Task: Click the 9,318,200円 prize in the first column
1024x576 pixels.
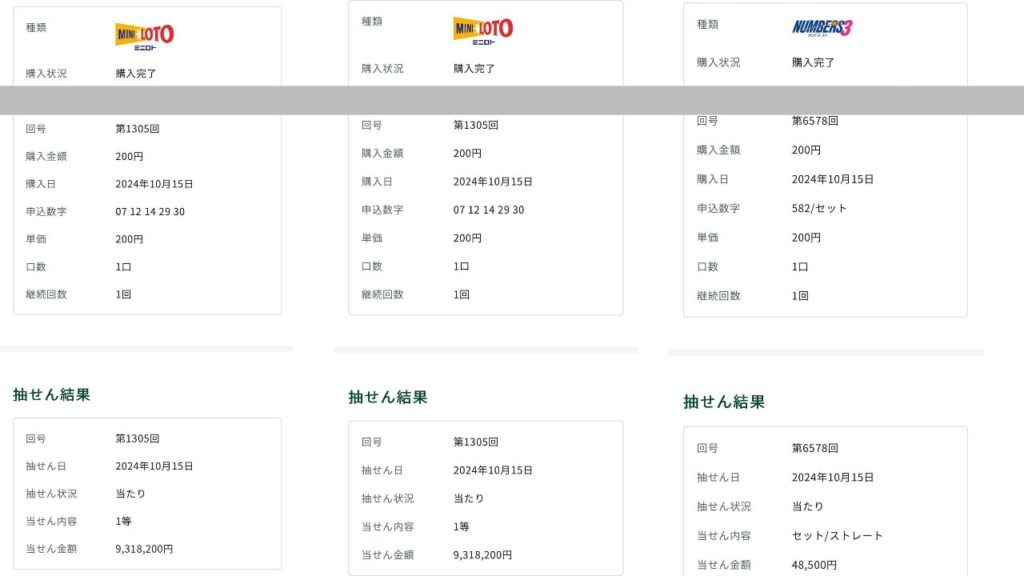Action: tap(144, 549)
